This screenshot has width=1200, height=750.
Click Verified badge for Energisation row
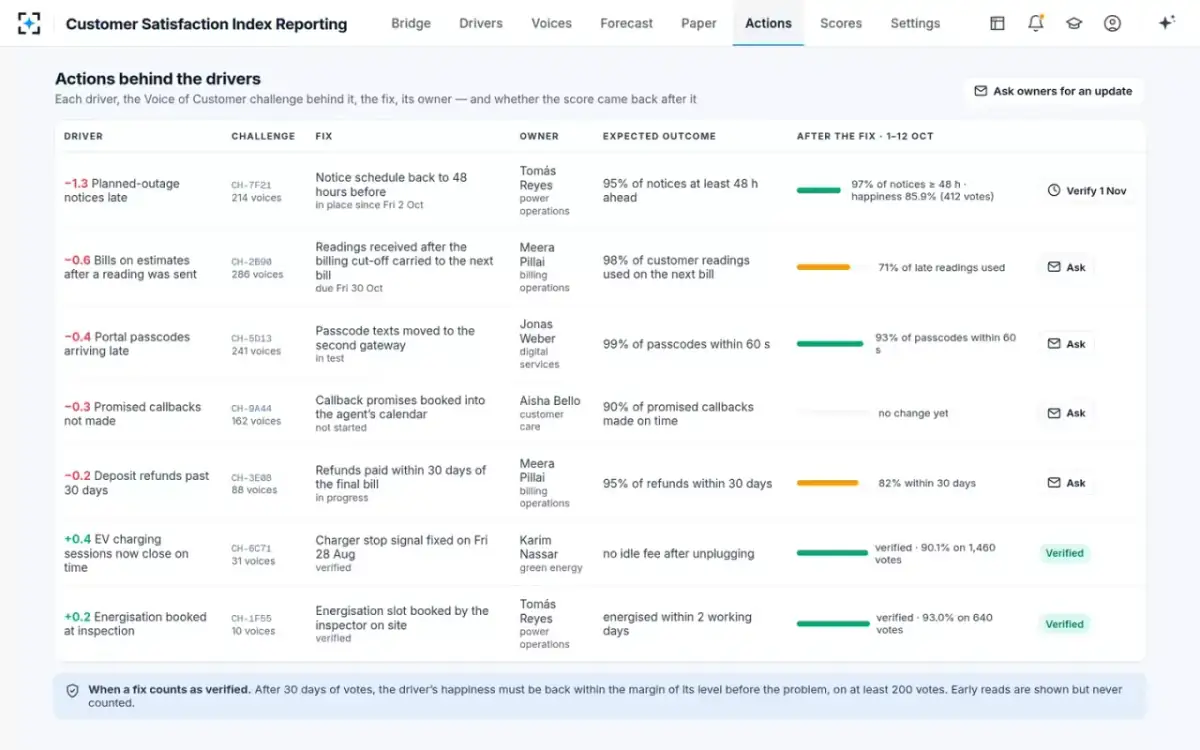(1065, 624)
